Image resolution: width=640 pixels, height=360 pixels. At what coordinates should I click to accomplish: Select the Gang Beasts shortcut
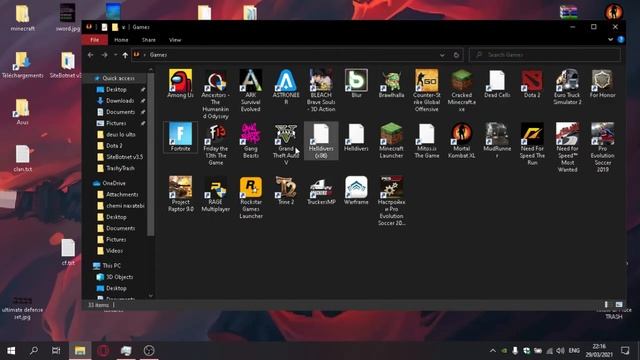(x=251, y=140)
